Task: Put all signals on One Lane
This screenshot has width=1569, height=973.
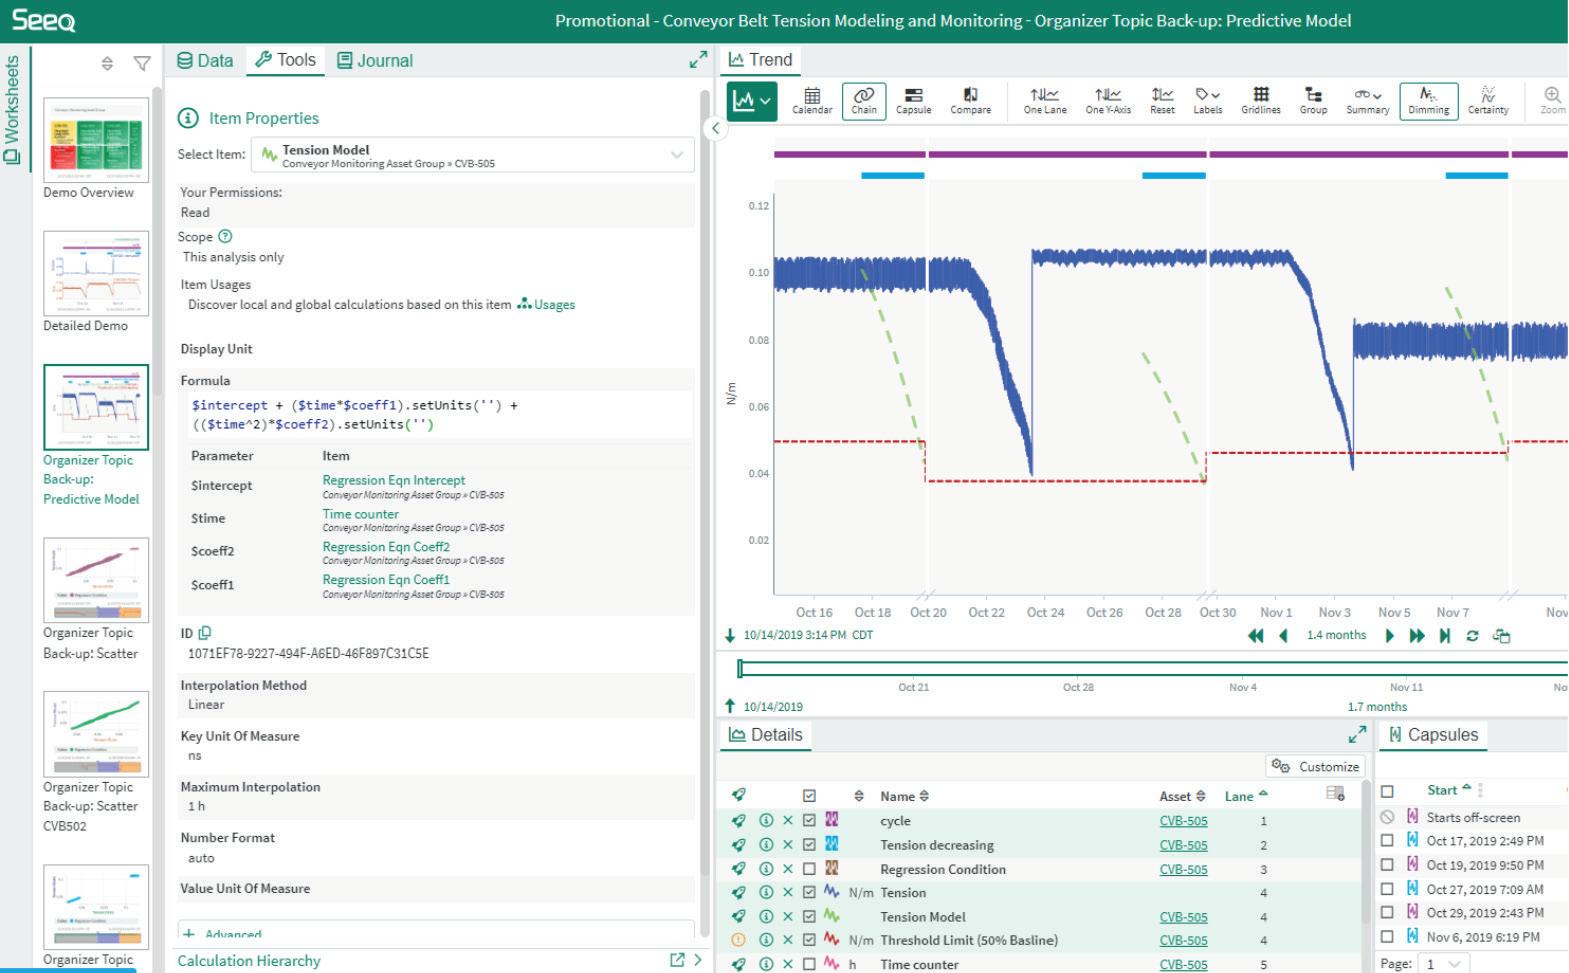Action: click(1045, 100)
